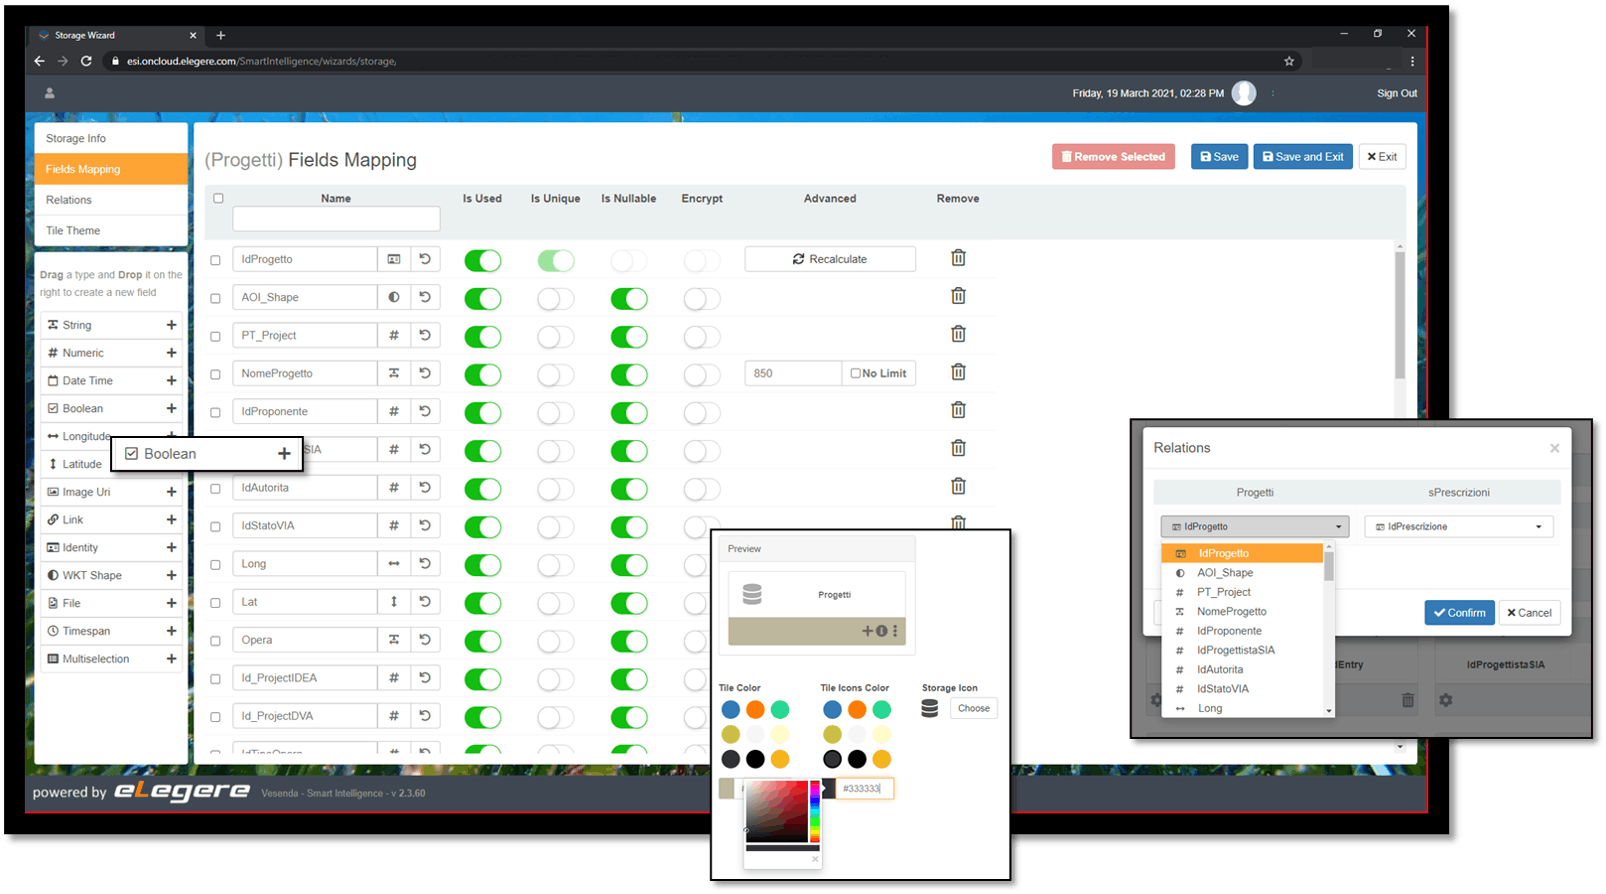
Task: Click trash icon for AOI_Shape row
Action: 958,296
